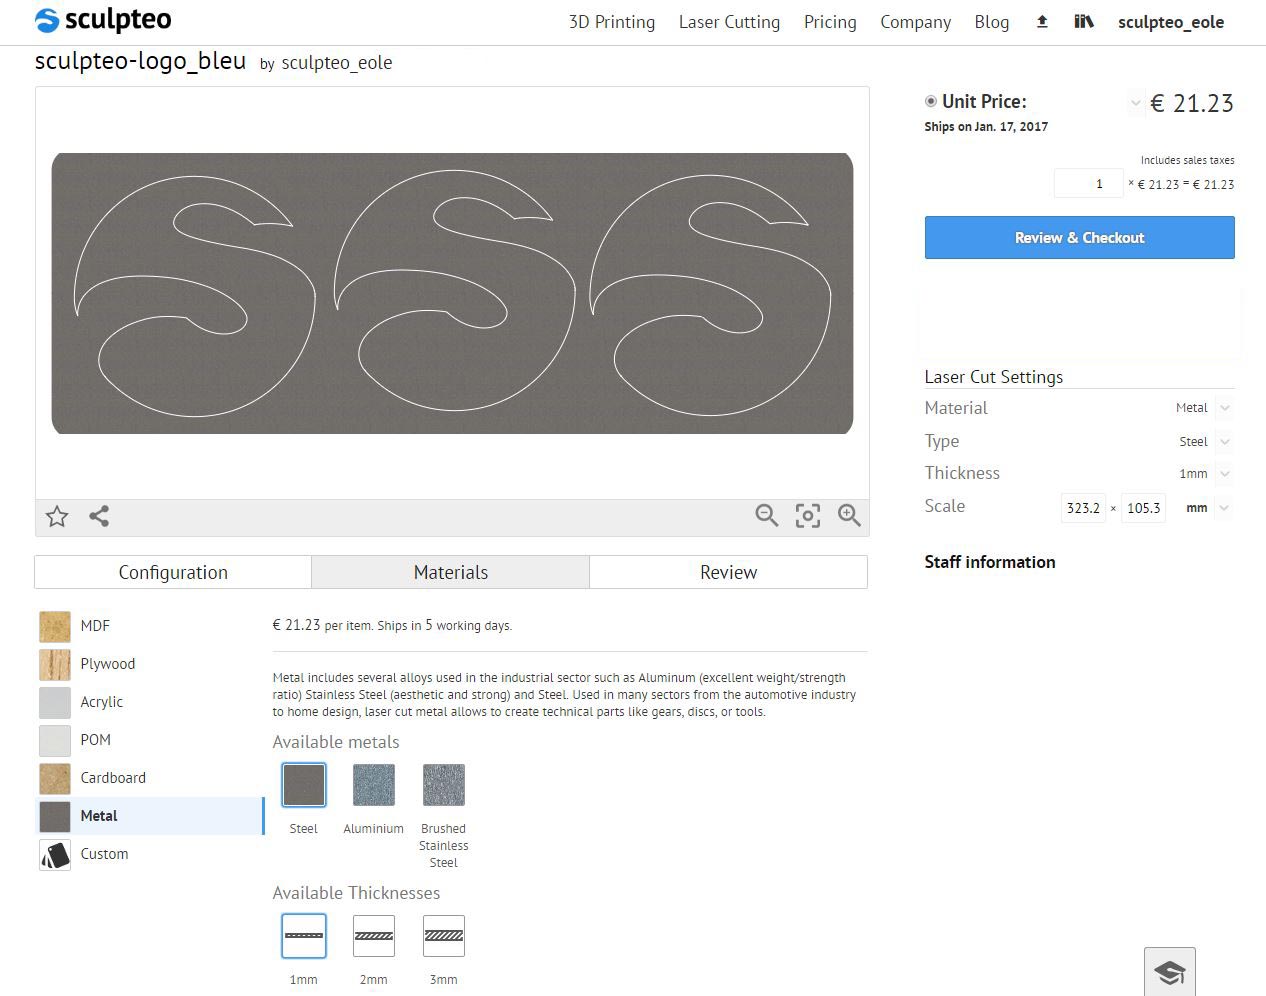Select Cardboard material in the list
The height and width of the screenshot is (996, 1266).
point(150,778)
